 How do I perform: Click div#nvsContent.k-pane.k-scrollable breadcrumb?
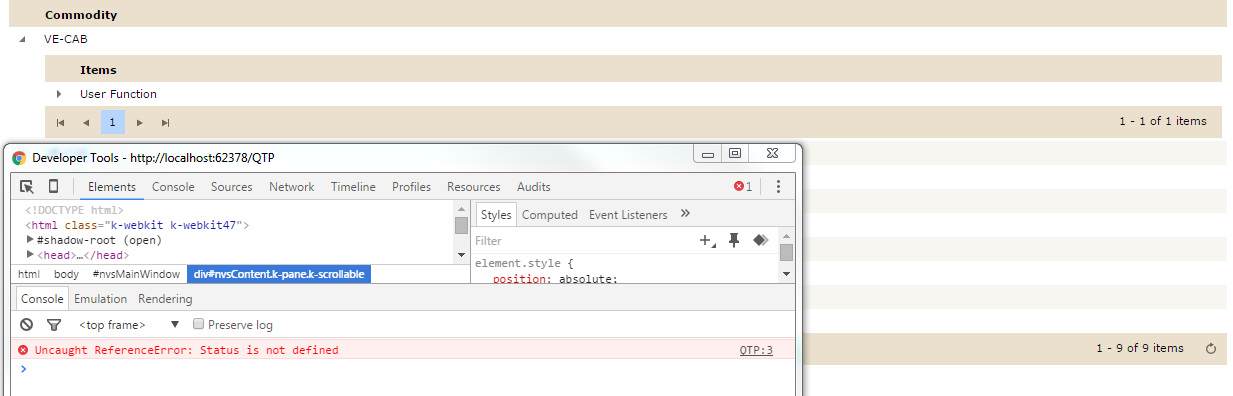279,274
